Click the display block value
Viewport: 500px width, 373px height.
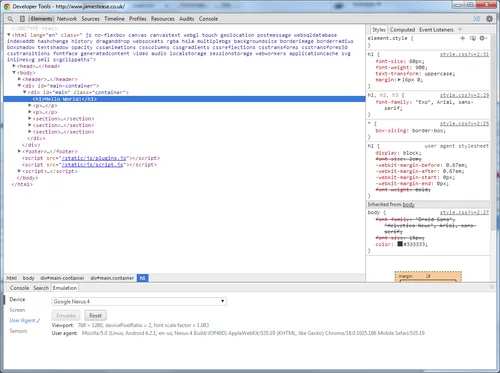click(410, 153)
